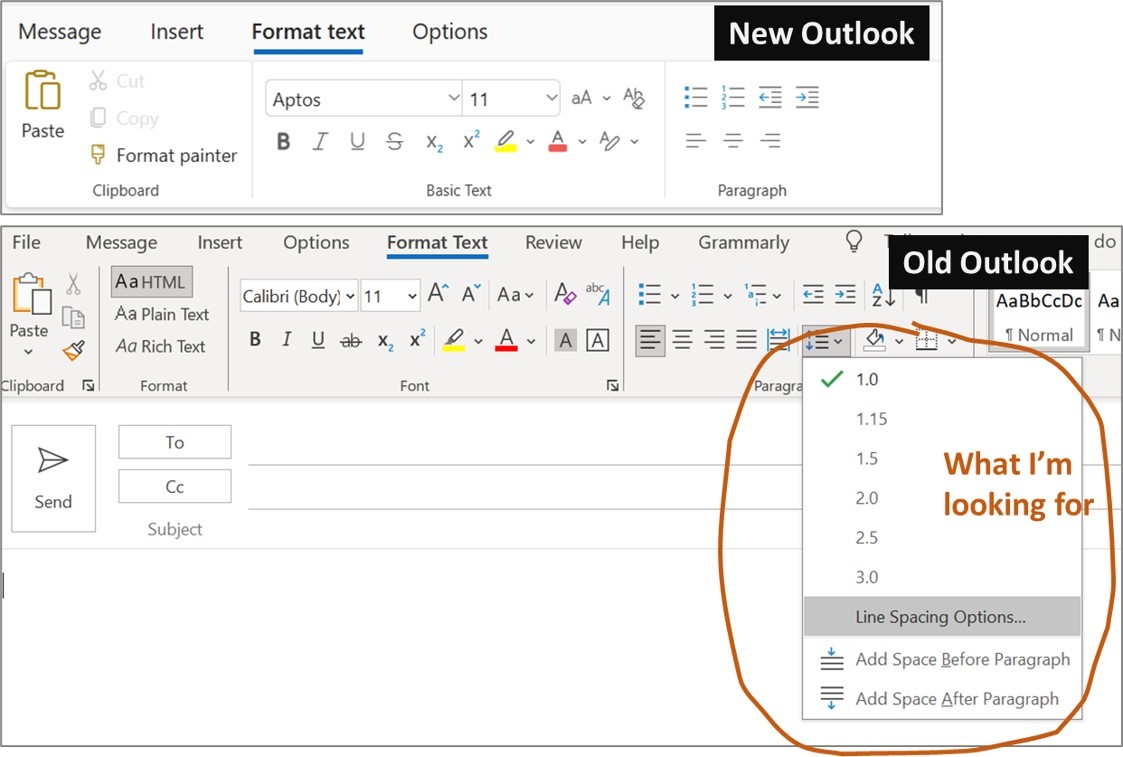Insert numbered list in New Outlook
The height and width of the screenshot is (757, 1123).
click(733, 97)
